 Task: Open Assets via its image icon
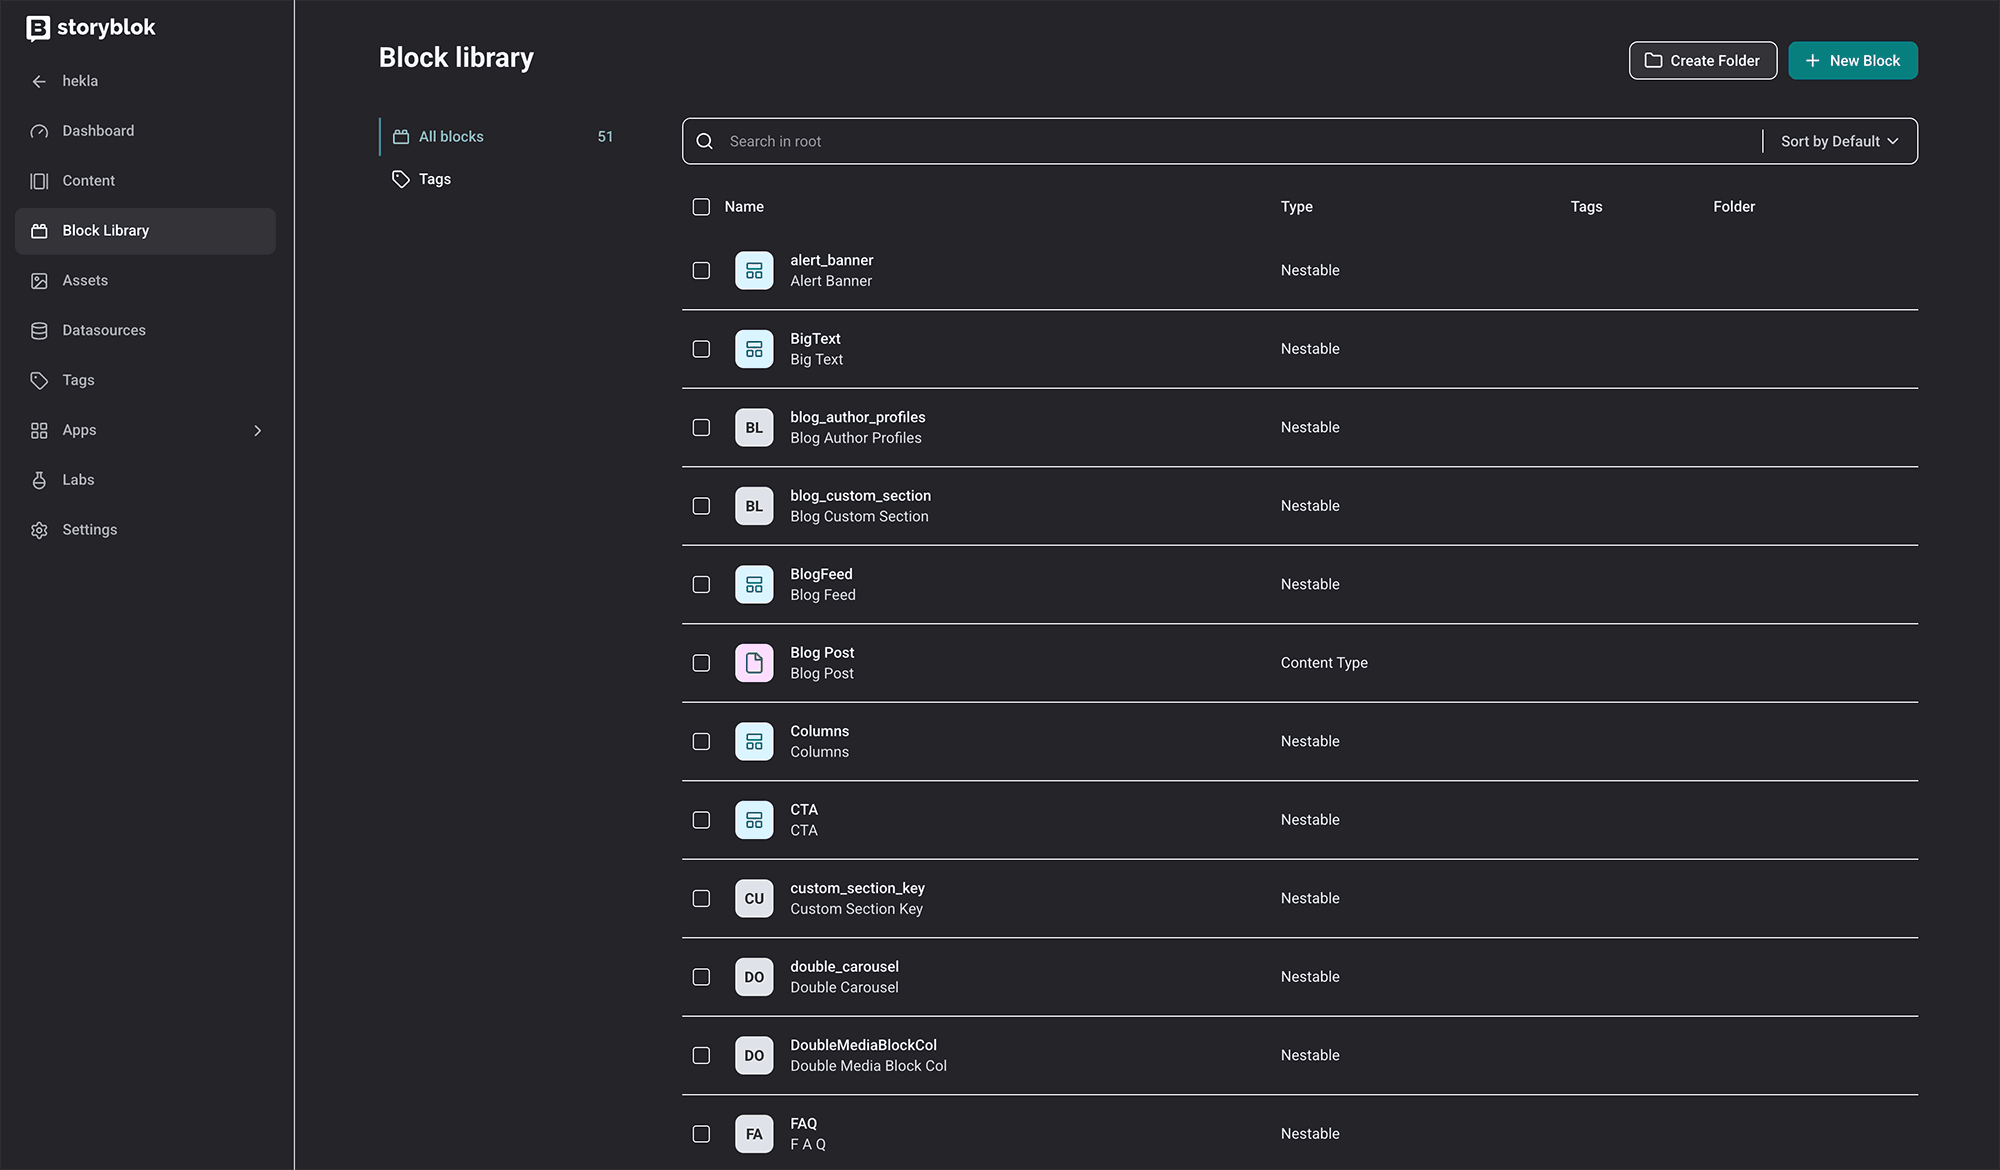click(39, 281)
